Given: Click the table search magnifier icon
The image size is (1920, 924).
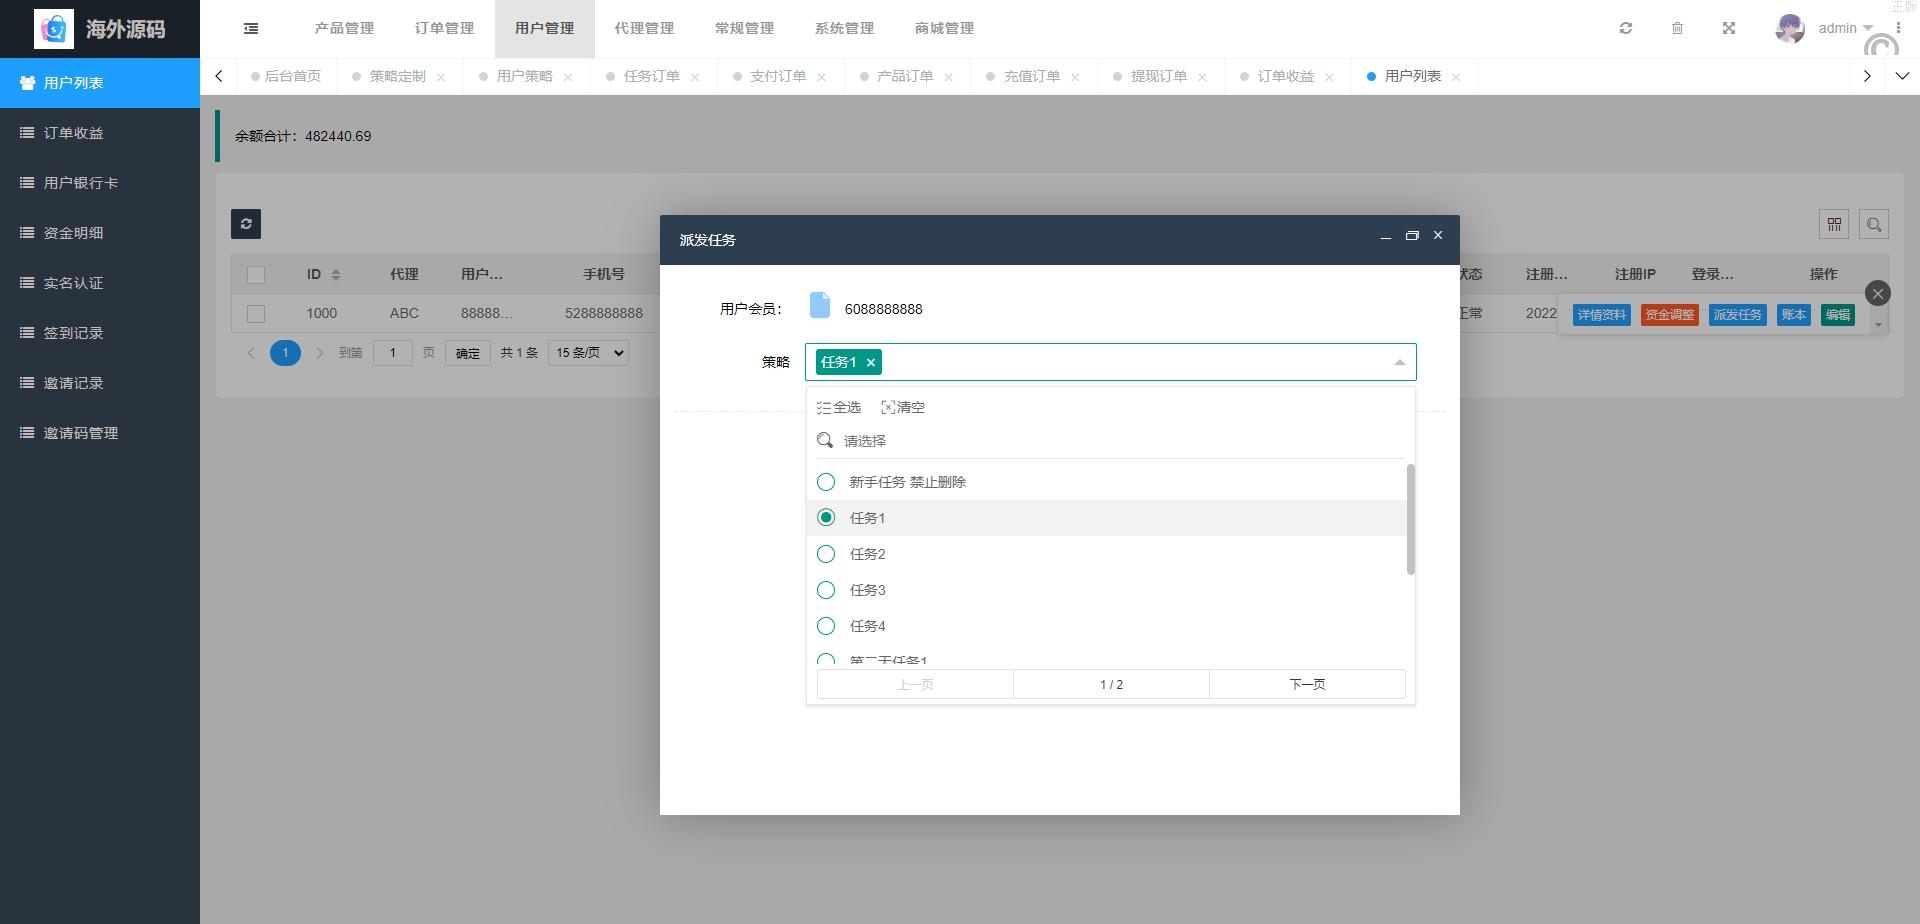Looking at the screenshot, I should (x=1874, y=225).
